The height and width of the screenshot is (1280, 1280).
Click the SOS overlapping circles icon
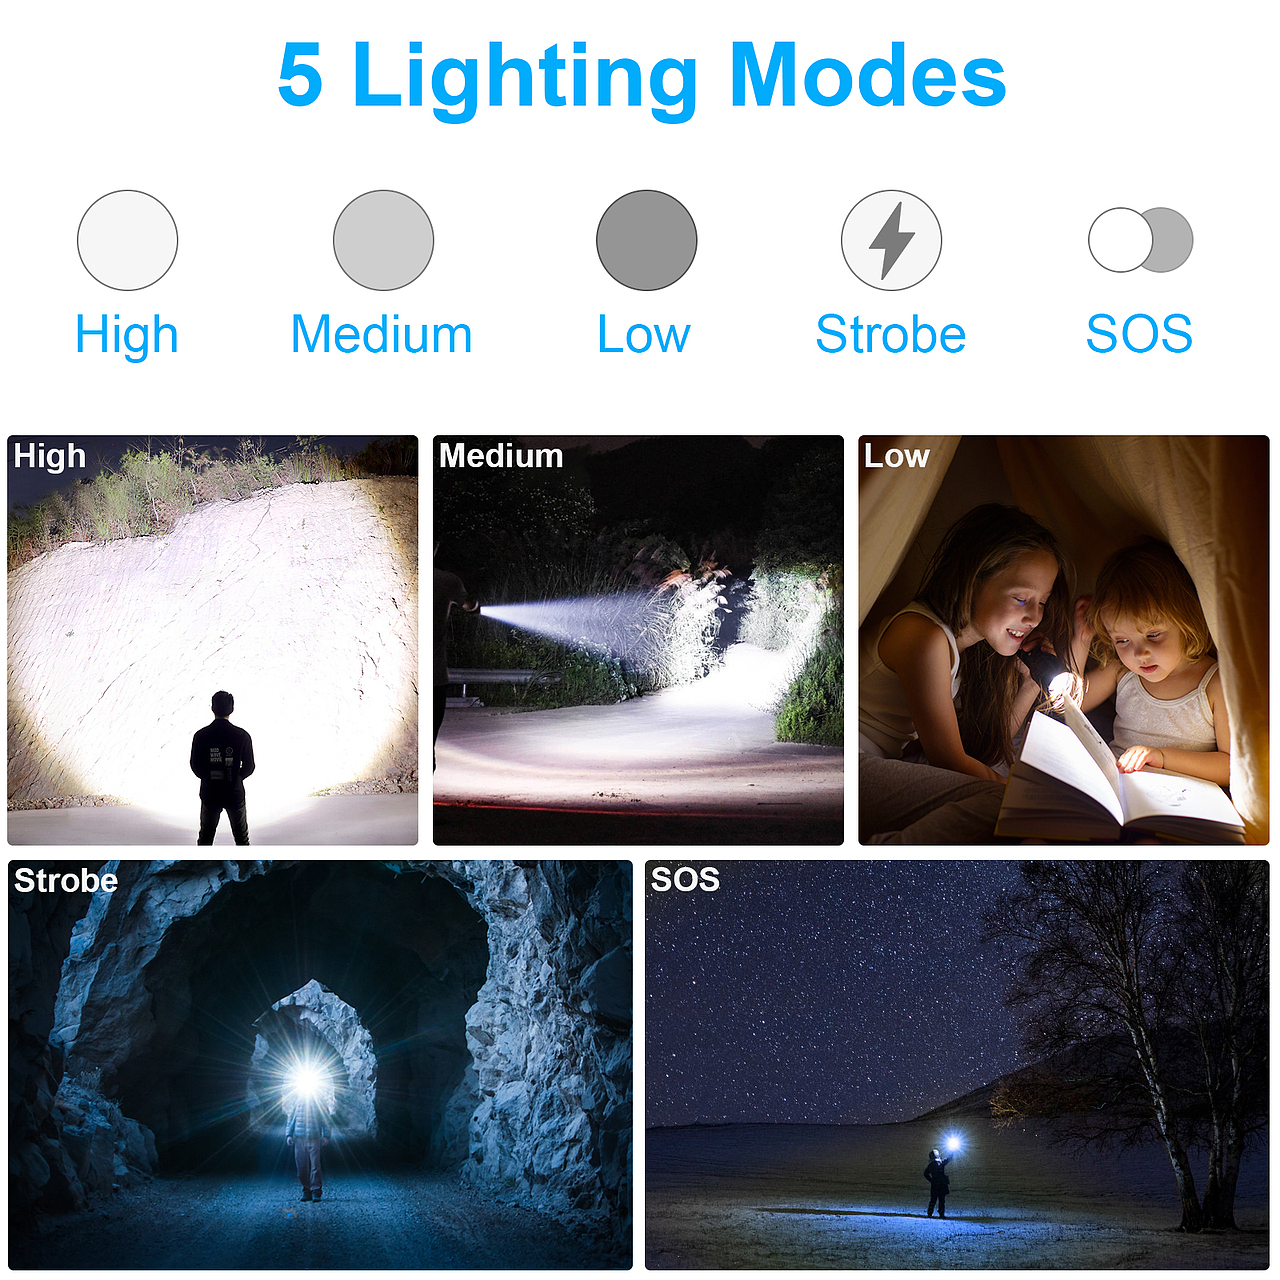point(1140,240)
